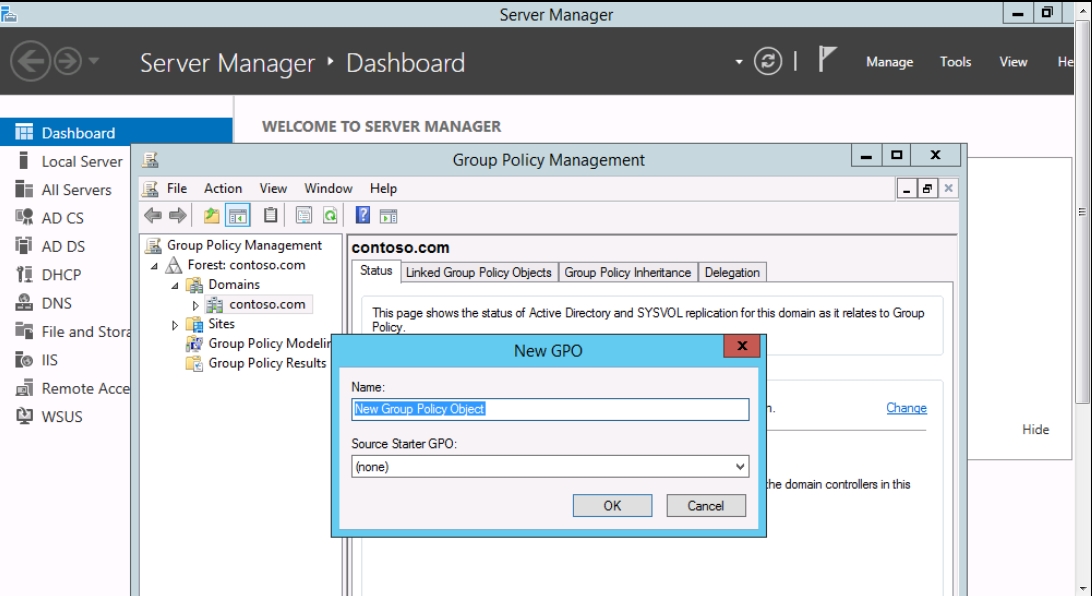The height and width of the screenshot is (596, 1092).
Task: Expand the contoso.com domain node
Action: coord(196,305)
